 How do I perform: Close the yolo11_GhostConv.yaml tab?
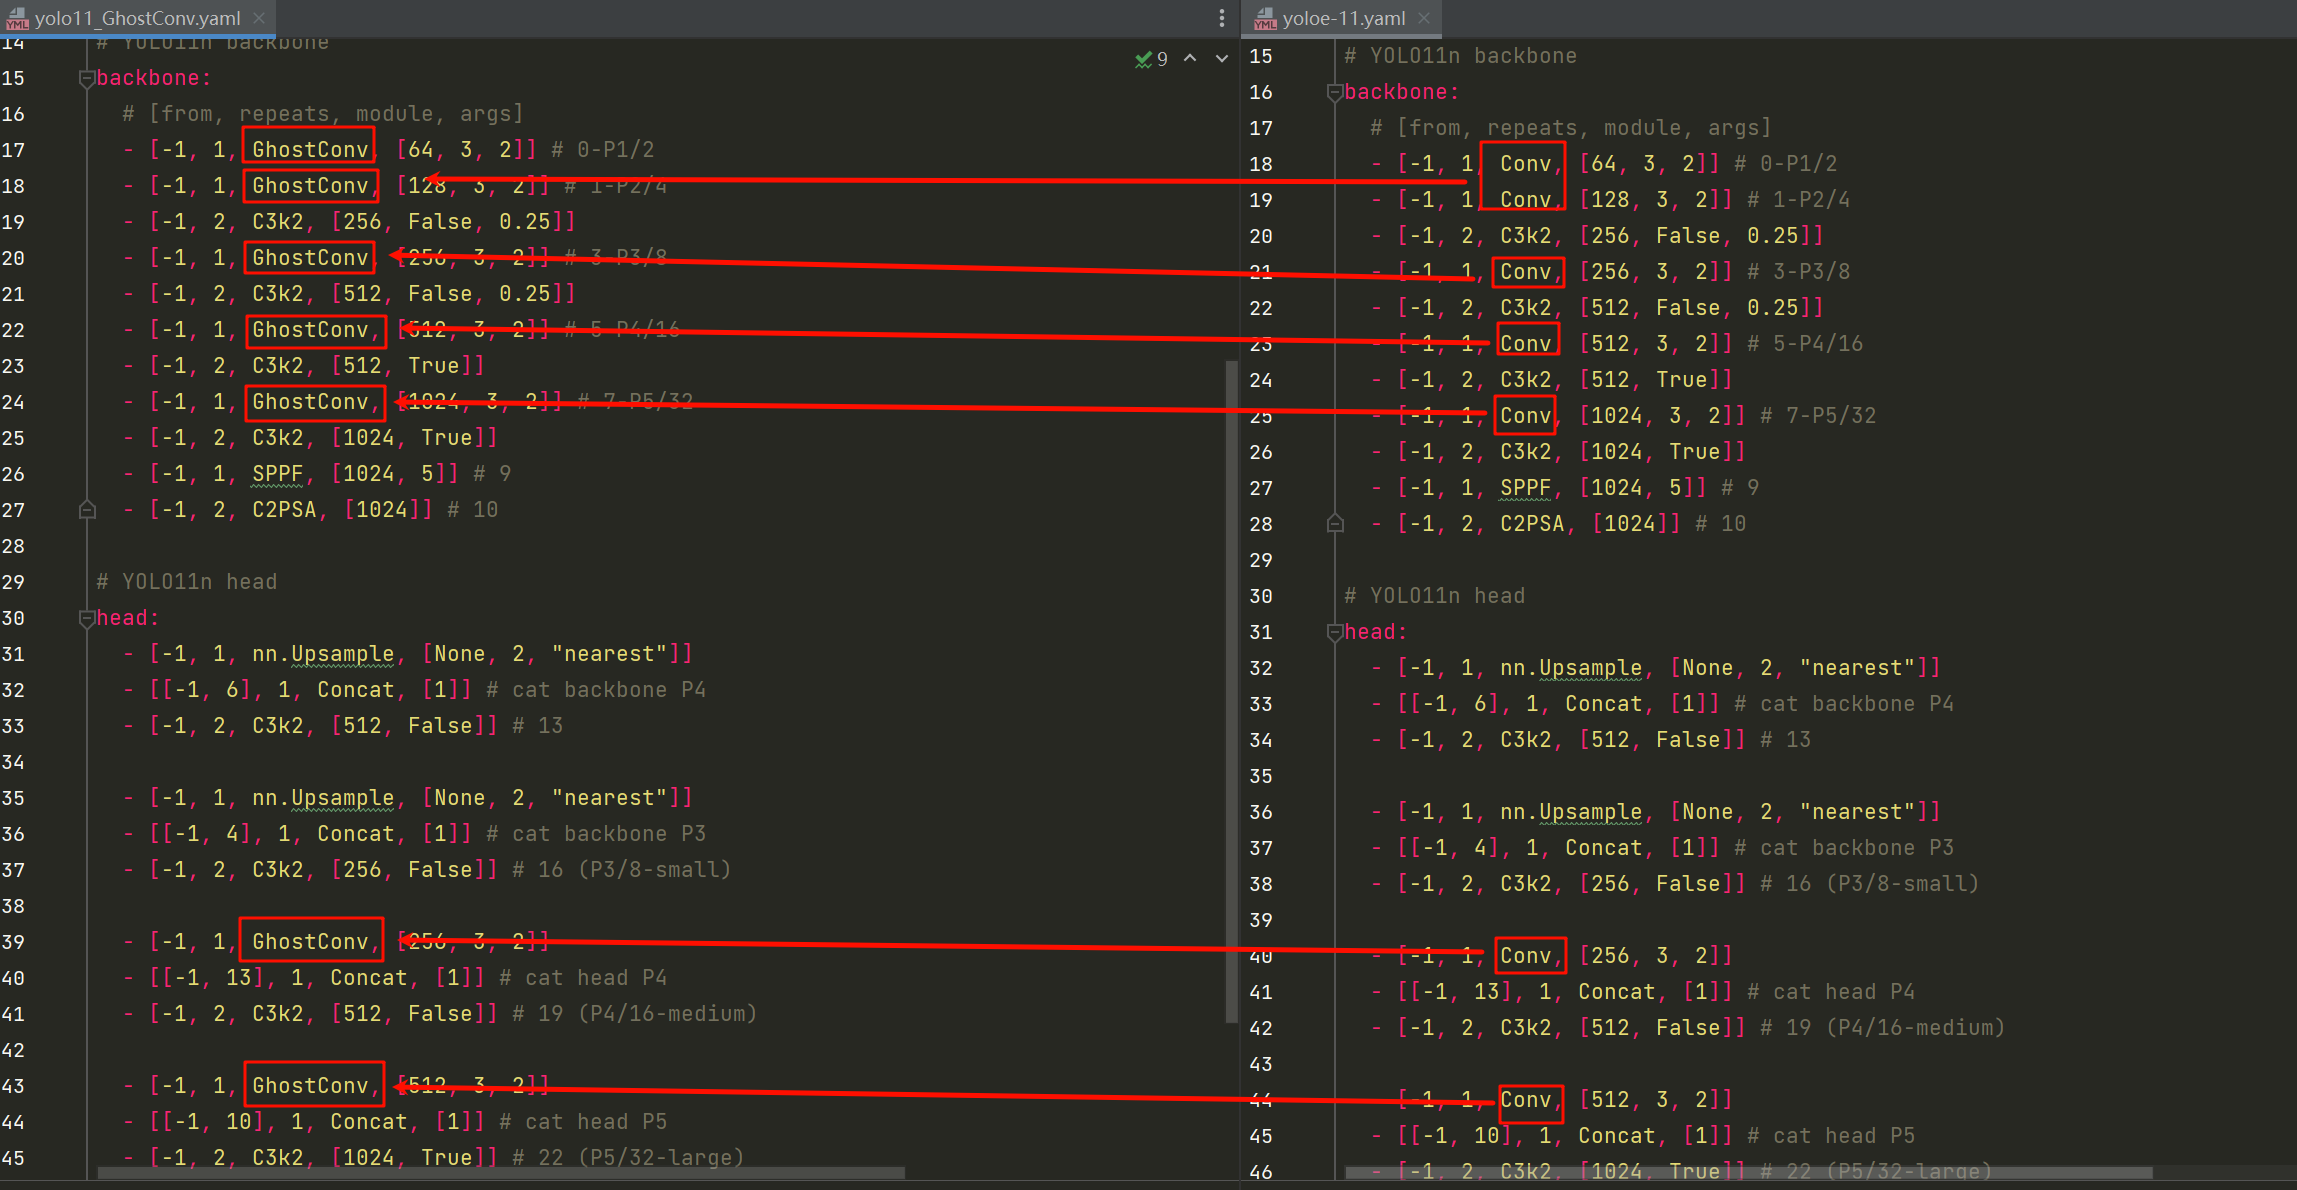pyautogui.click(x=259, y=18)
